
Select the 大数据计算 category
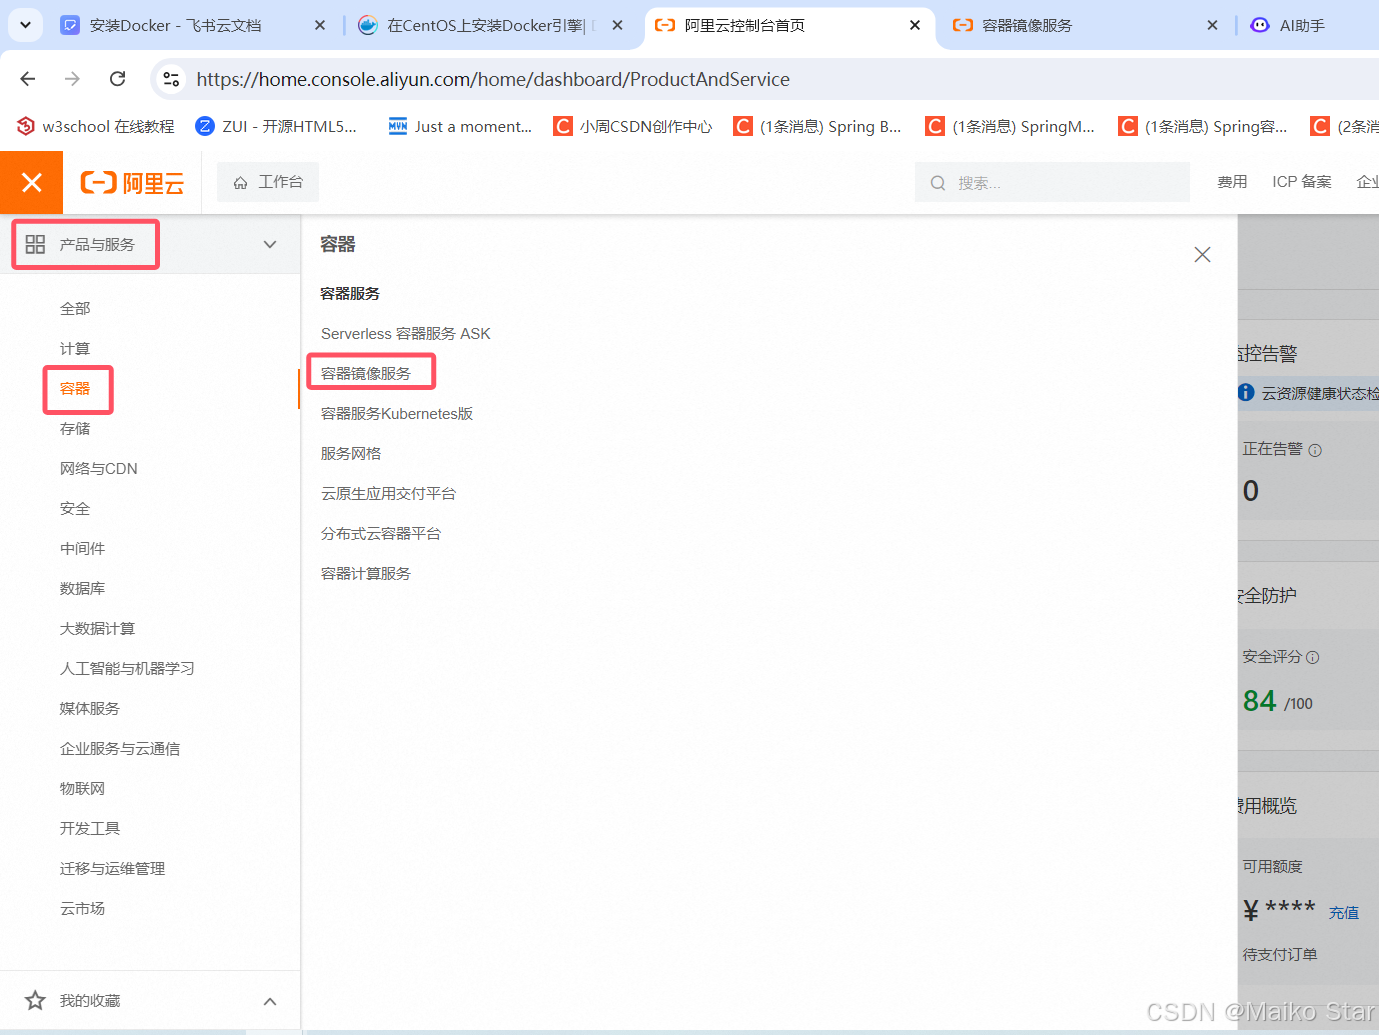97,629
